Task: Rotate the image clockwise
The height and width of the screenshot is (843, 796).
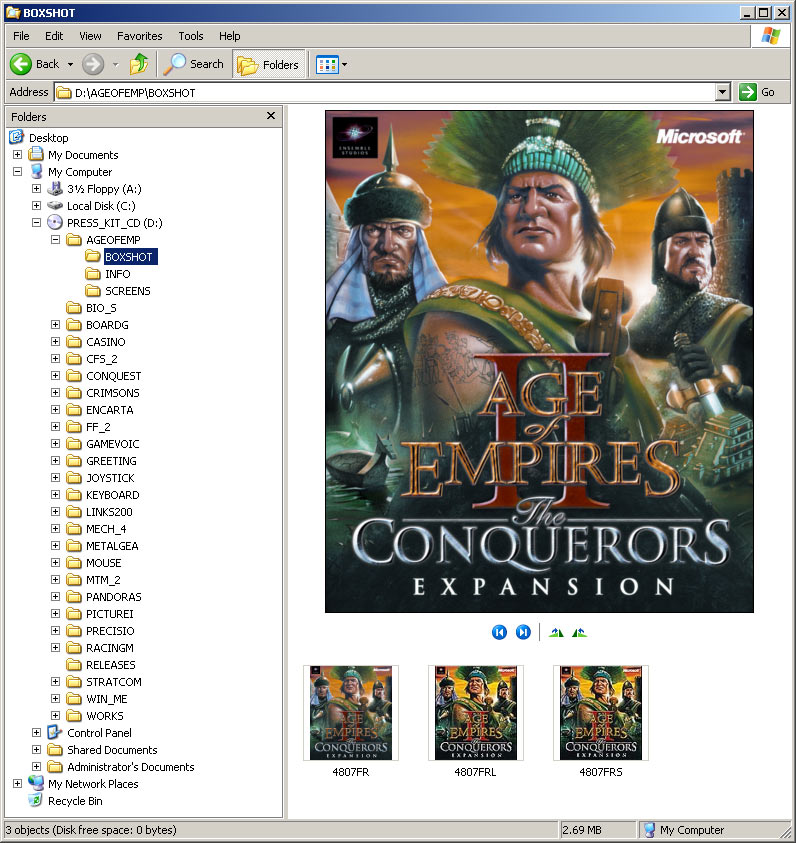Action: [556, 632]
